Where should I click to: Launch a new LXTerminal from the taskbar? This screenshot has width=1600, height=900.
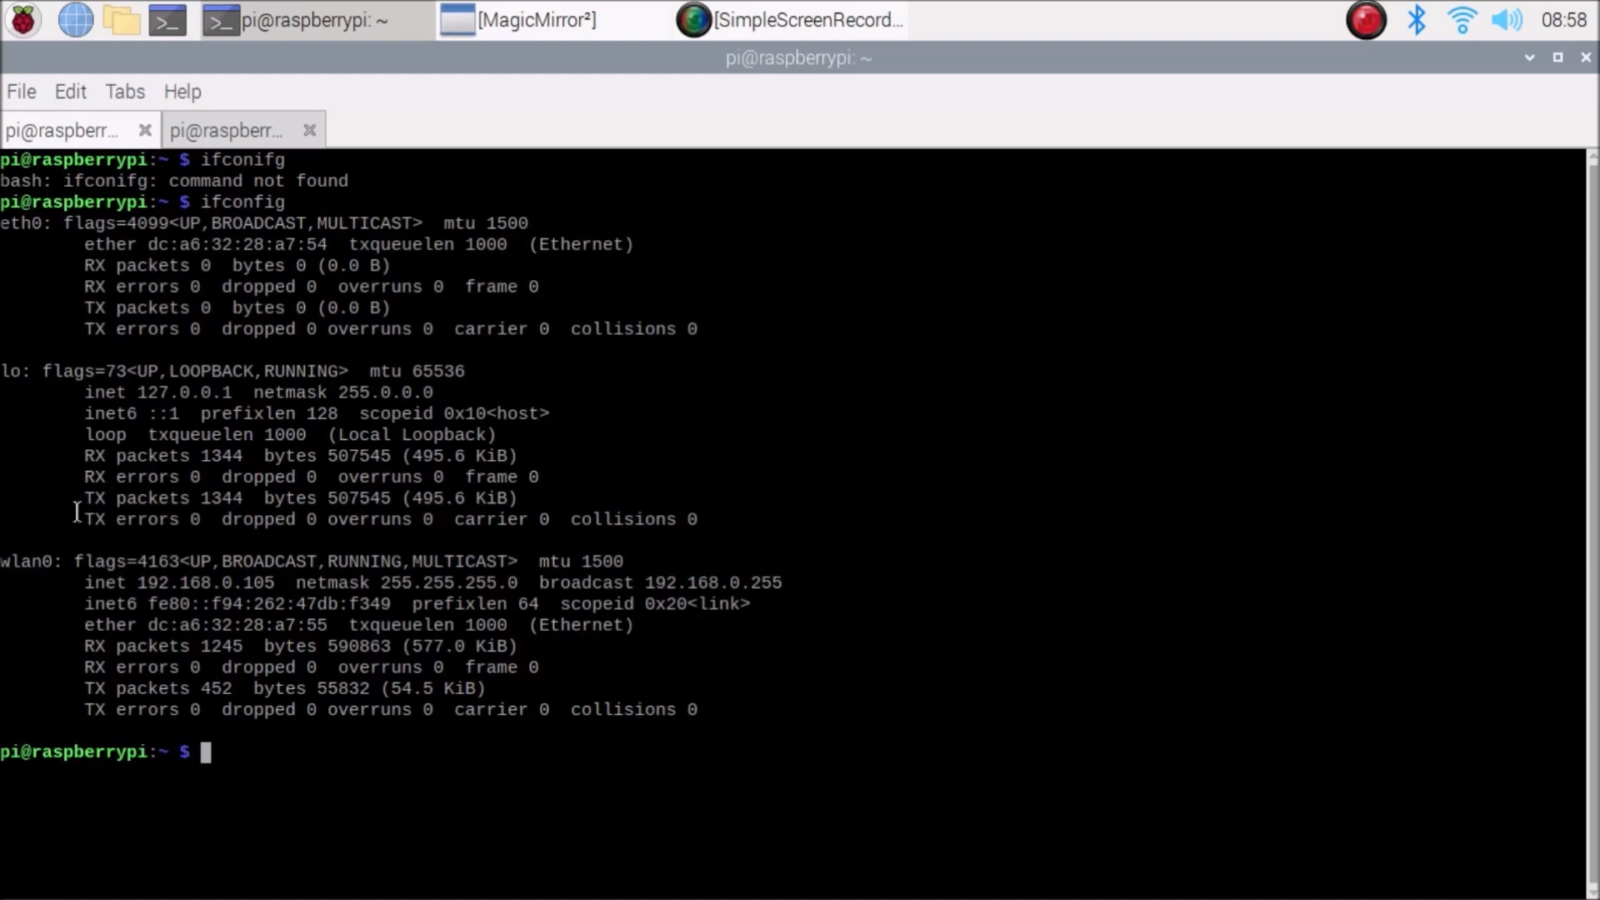click(x=167, y=19)
